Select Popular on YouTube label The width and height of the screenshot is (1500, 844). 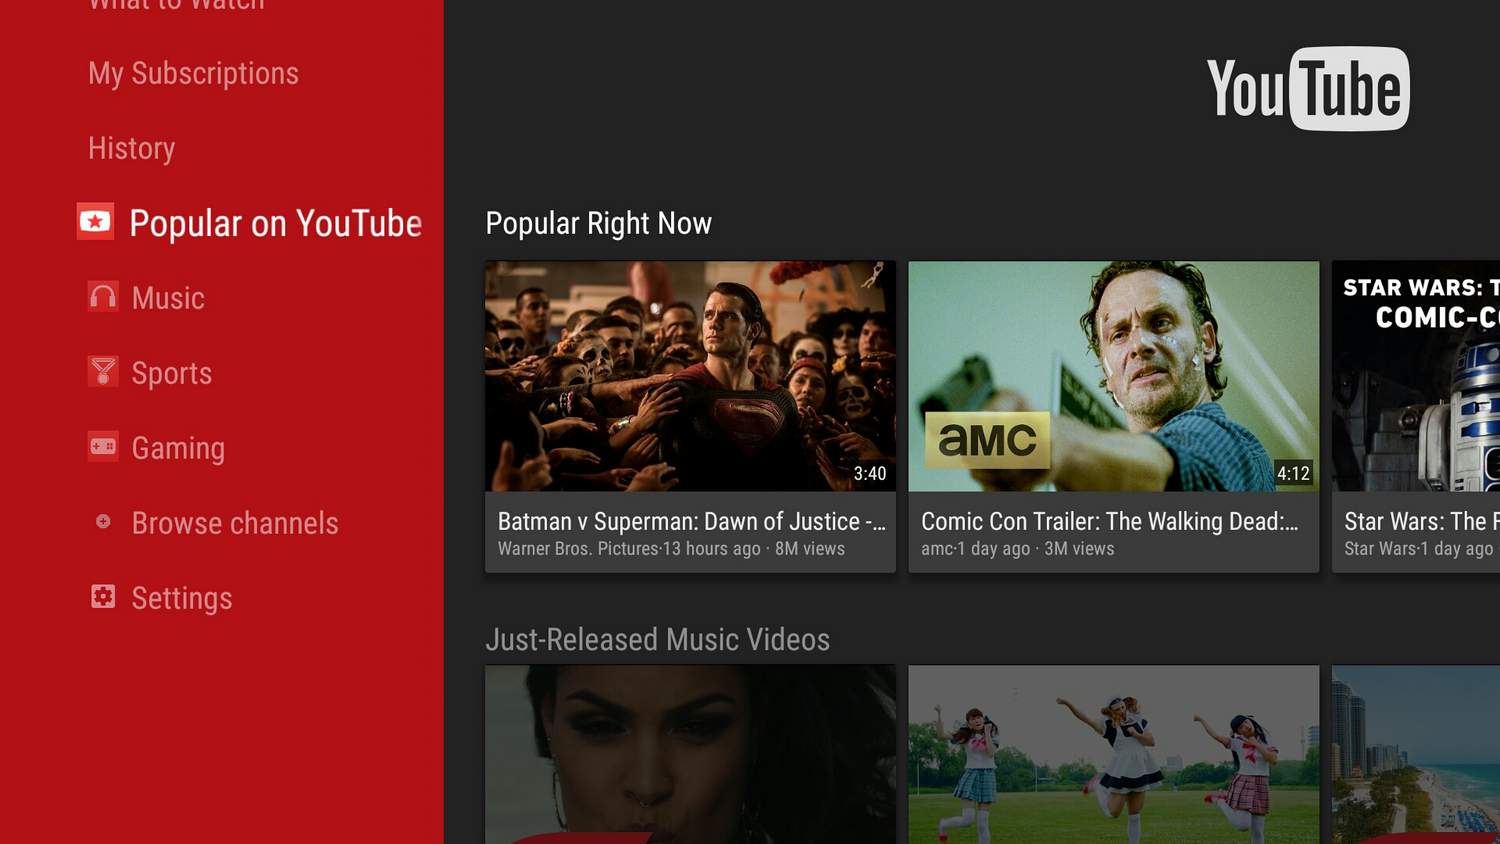tap(275, 223)
